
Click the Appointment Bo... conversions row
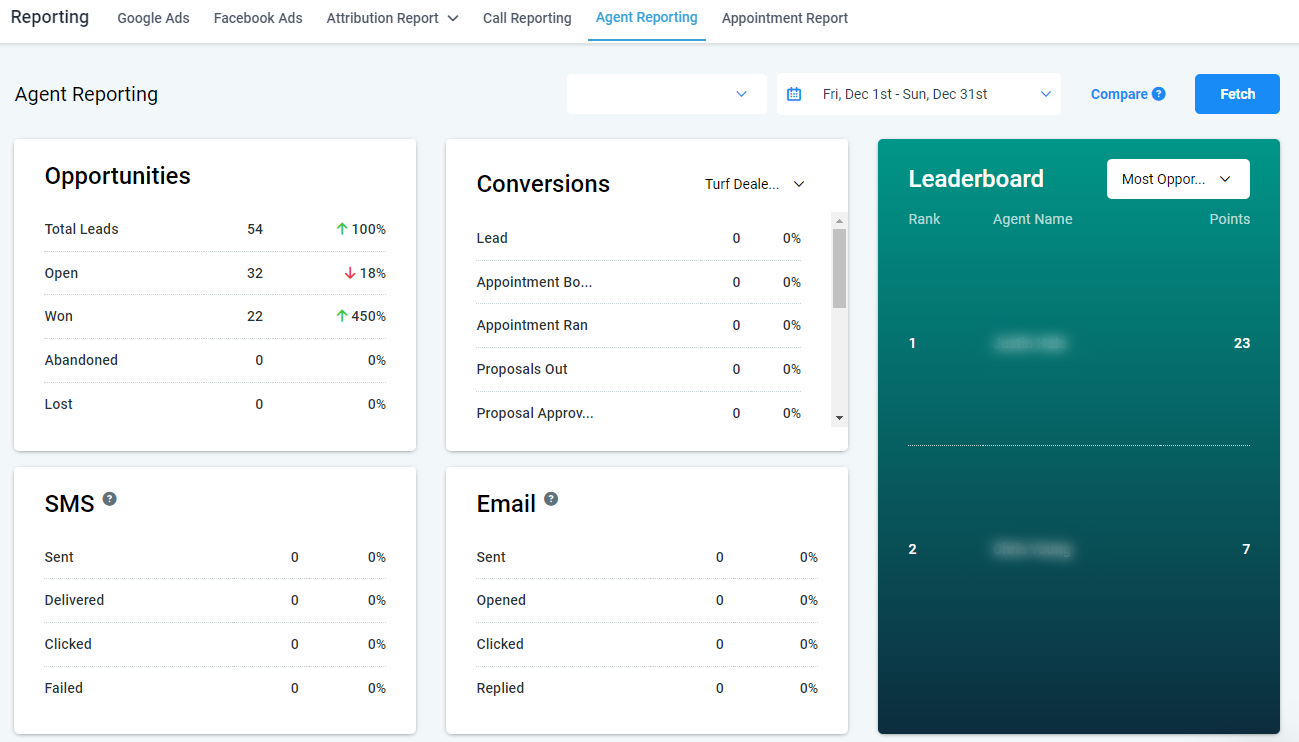639,282
